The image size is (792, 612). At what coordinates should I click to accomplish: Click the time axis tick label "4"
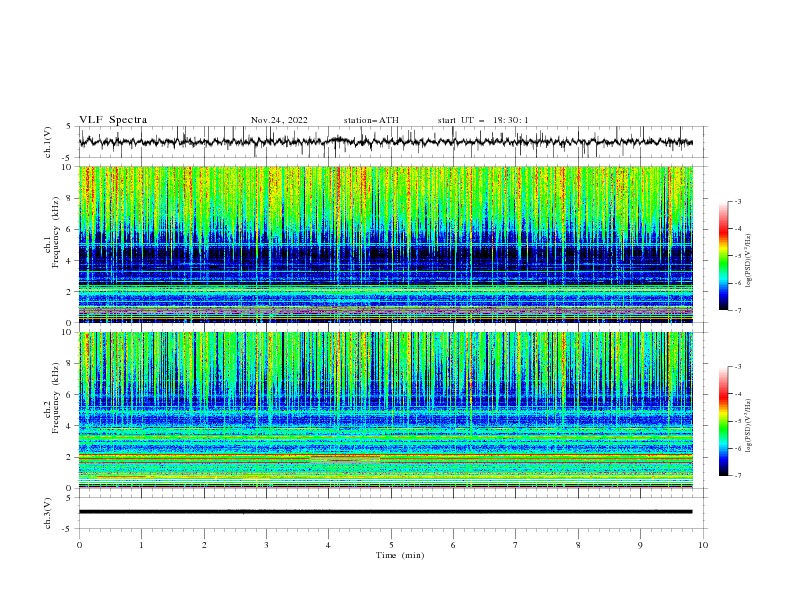(329, 545)
